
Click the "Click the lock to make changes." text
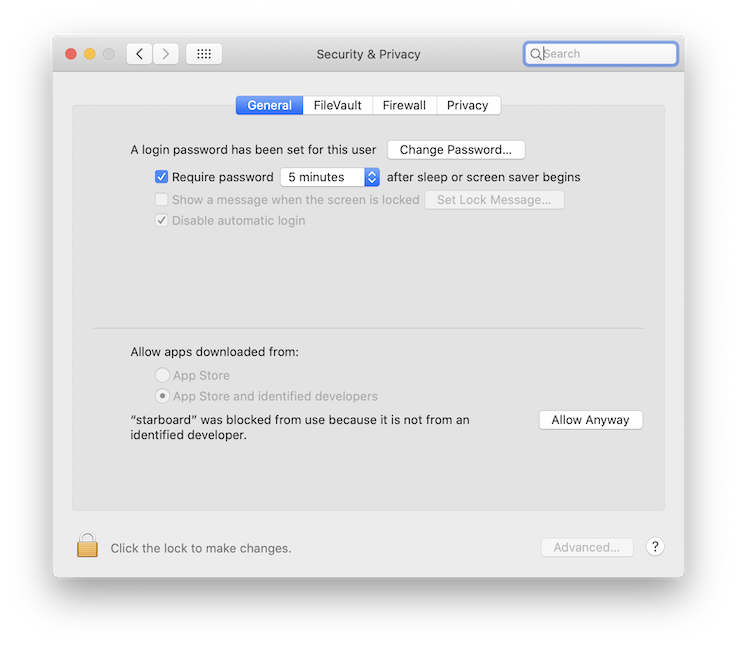[x=201, y=548]
